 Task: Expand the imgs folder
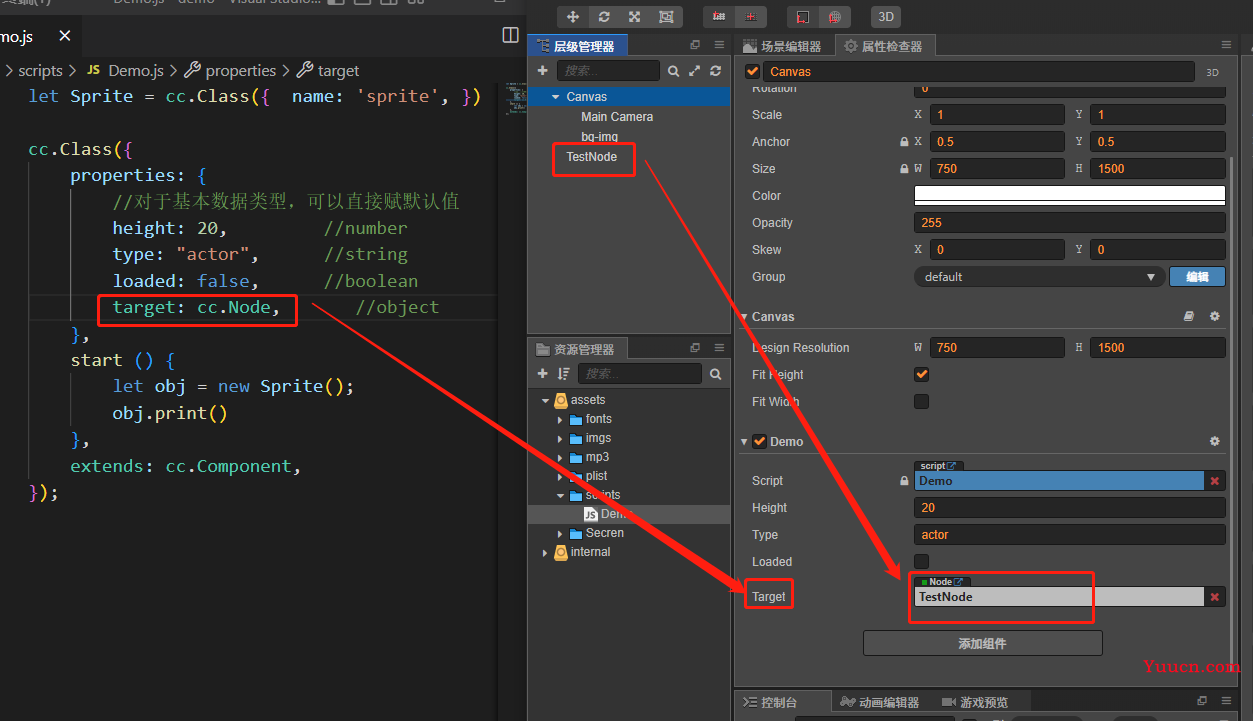tap(560, 438)
